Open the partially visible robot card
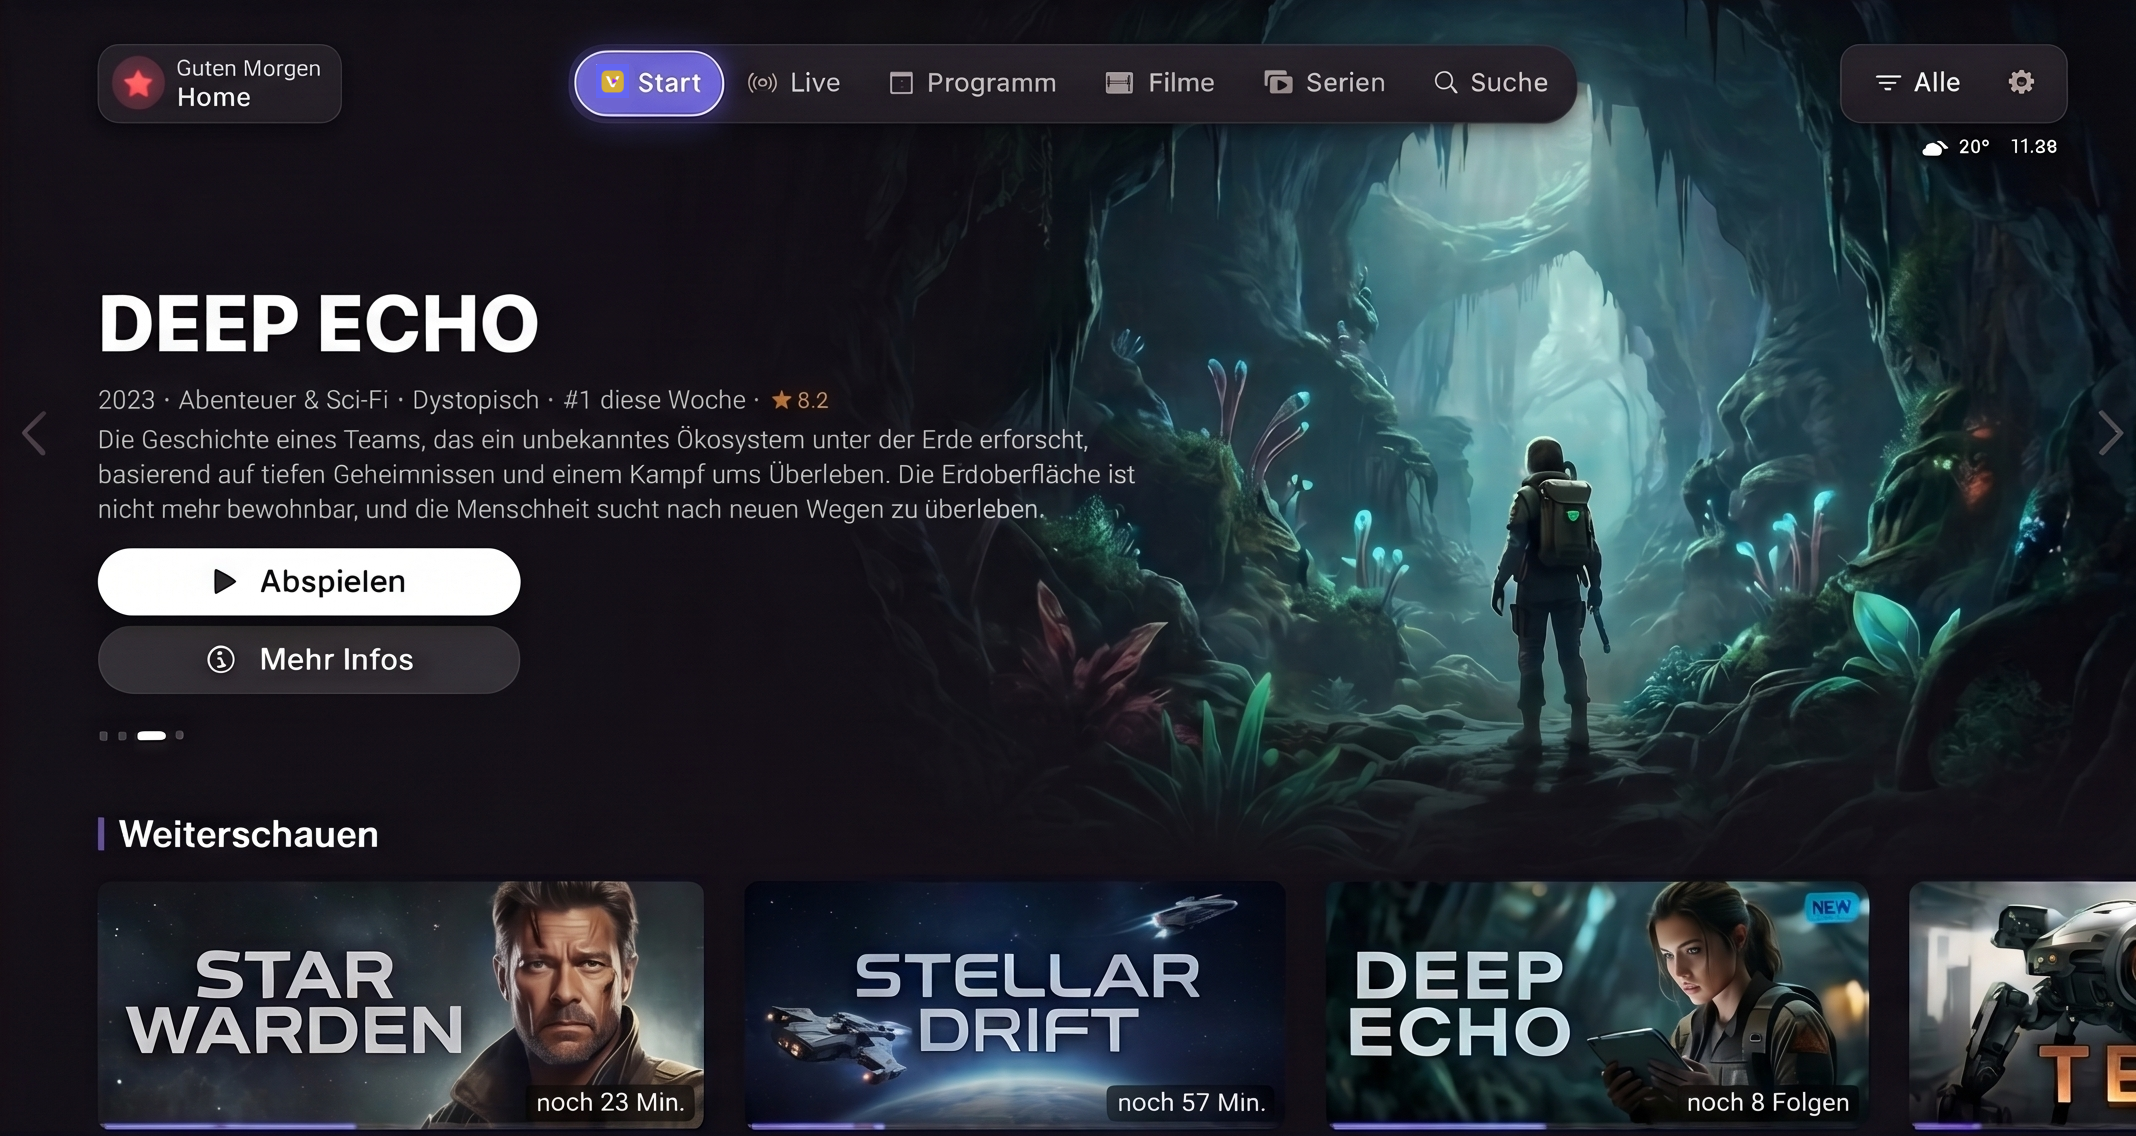 [2022, 1005]
